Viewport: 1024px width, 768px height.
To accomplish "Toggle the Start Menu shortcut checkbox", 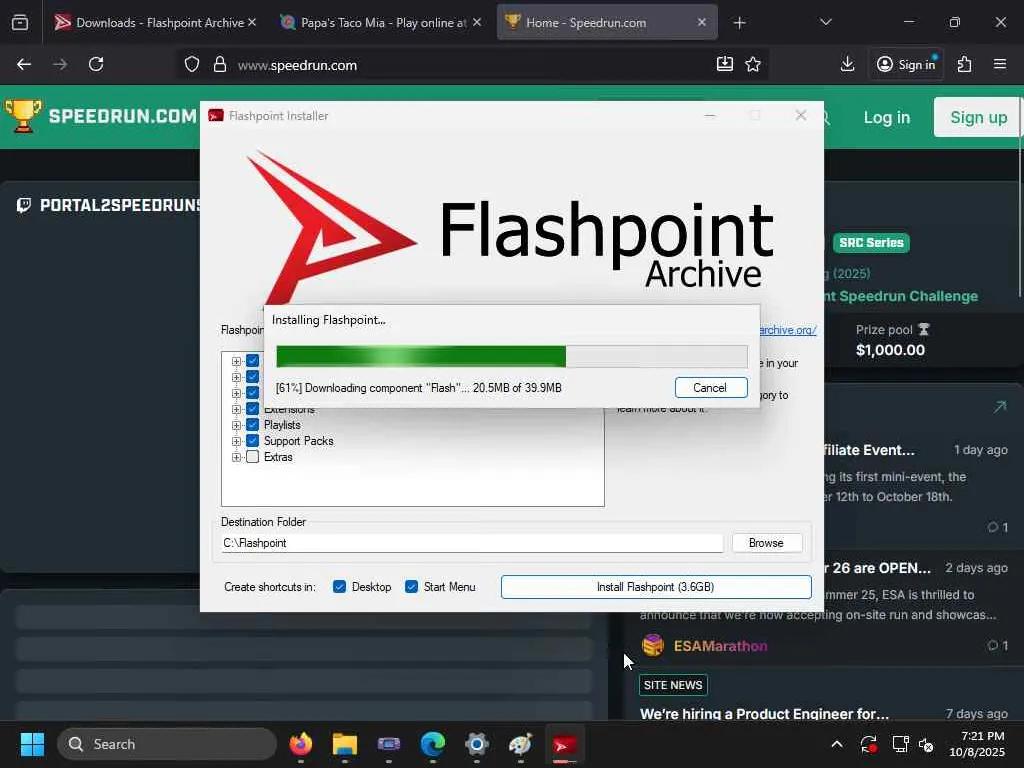I will pos(411,586).
